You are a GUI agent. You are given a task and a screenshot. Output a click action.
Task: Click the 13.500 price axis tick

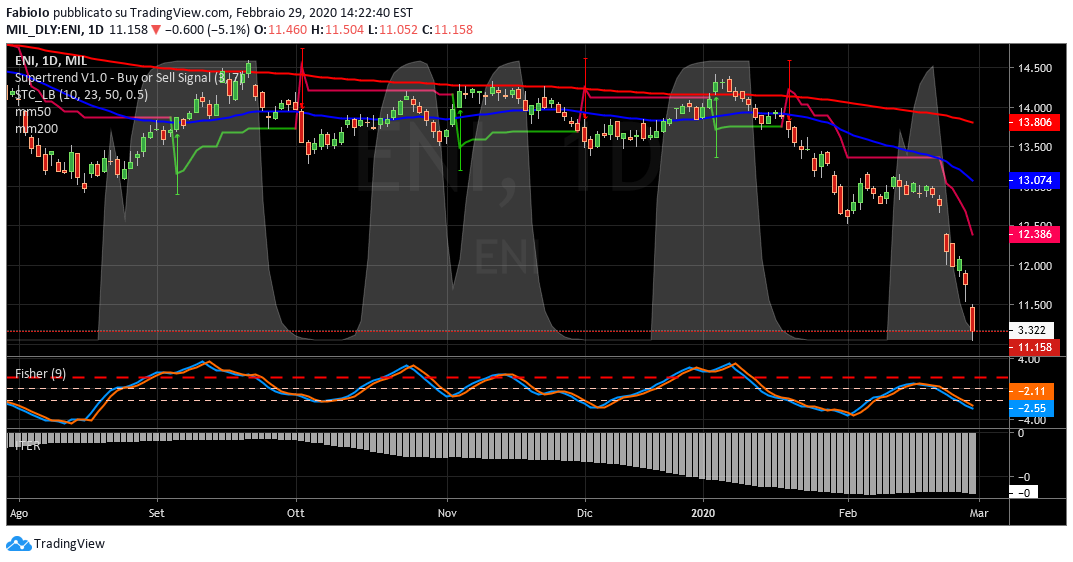pyautogui.click(x=1035, y=147)
